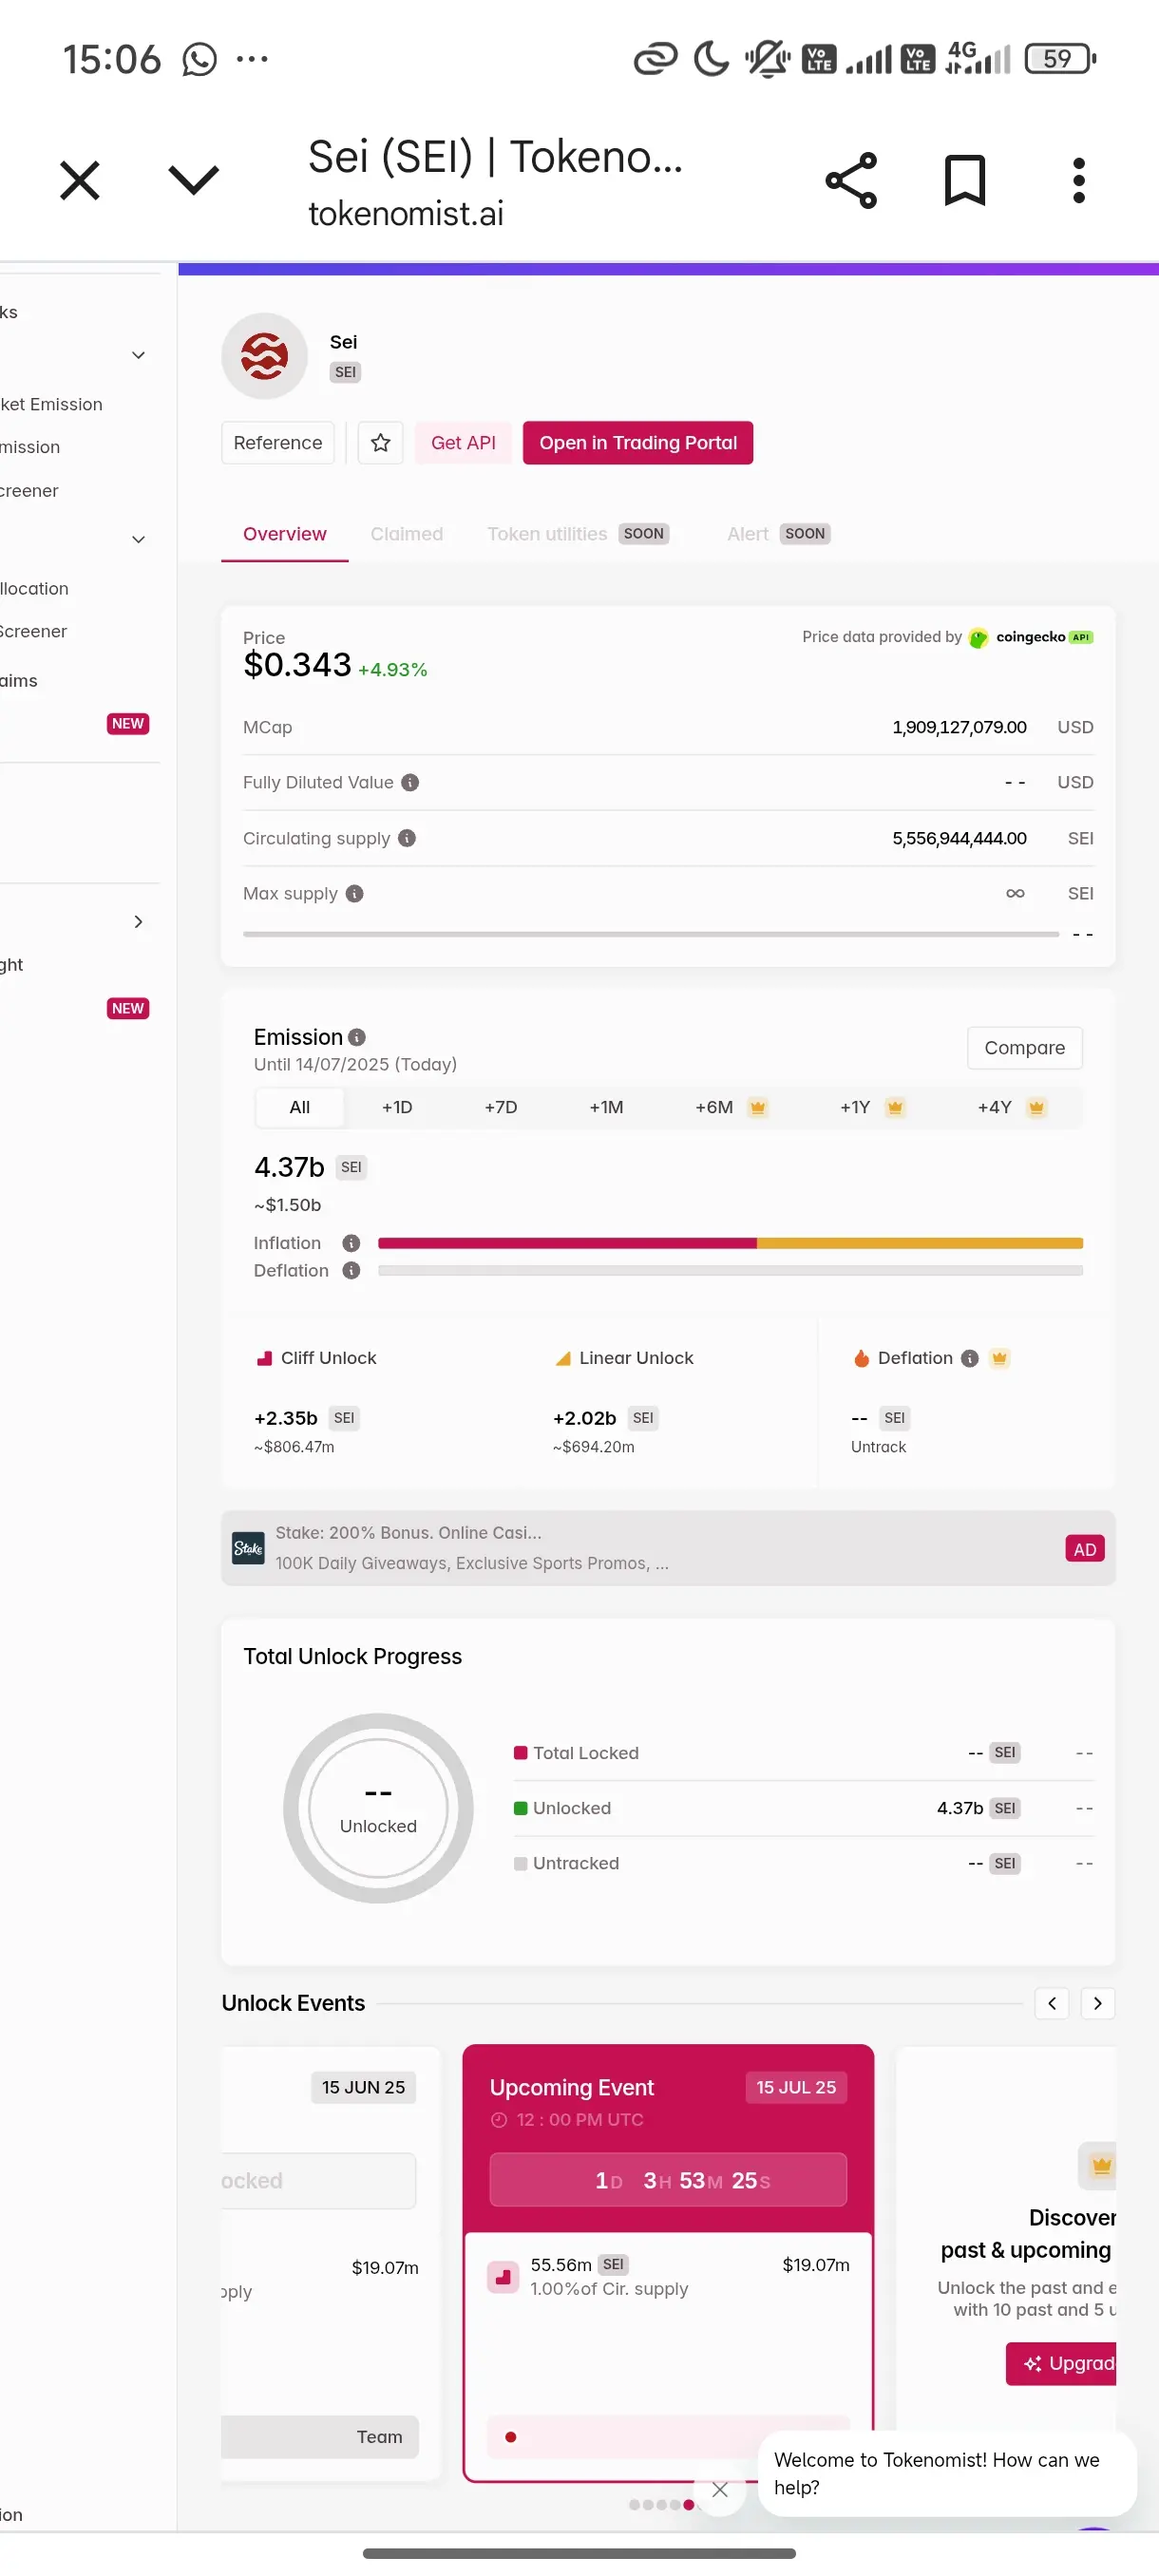
Task: Click the Sei token logo
Action: coord(264,356)
